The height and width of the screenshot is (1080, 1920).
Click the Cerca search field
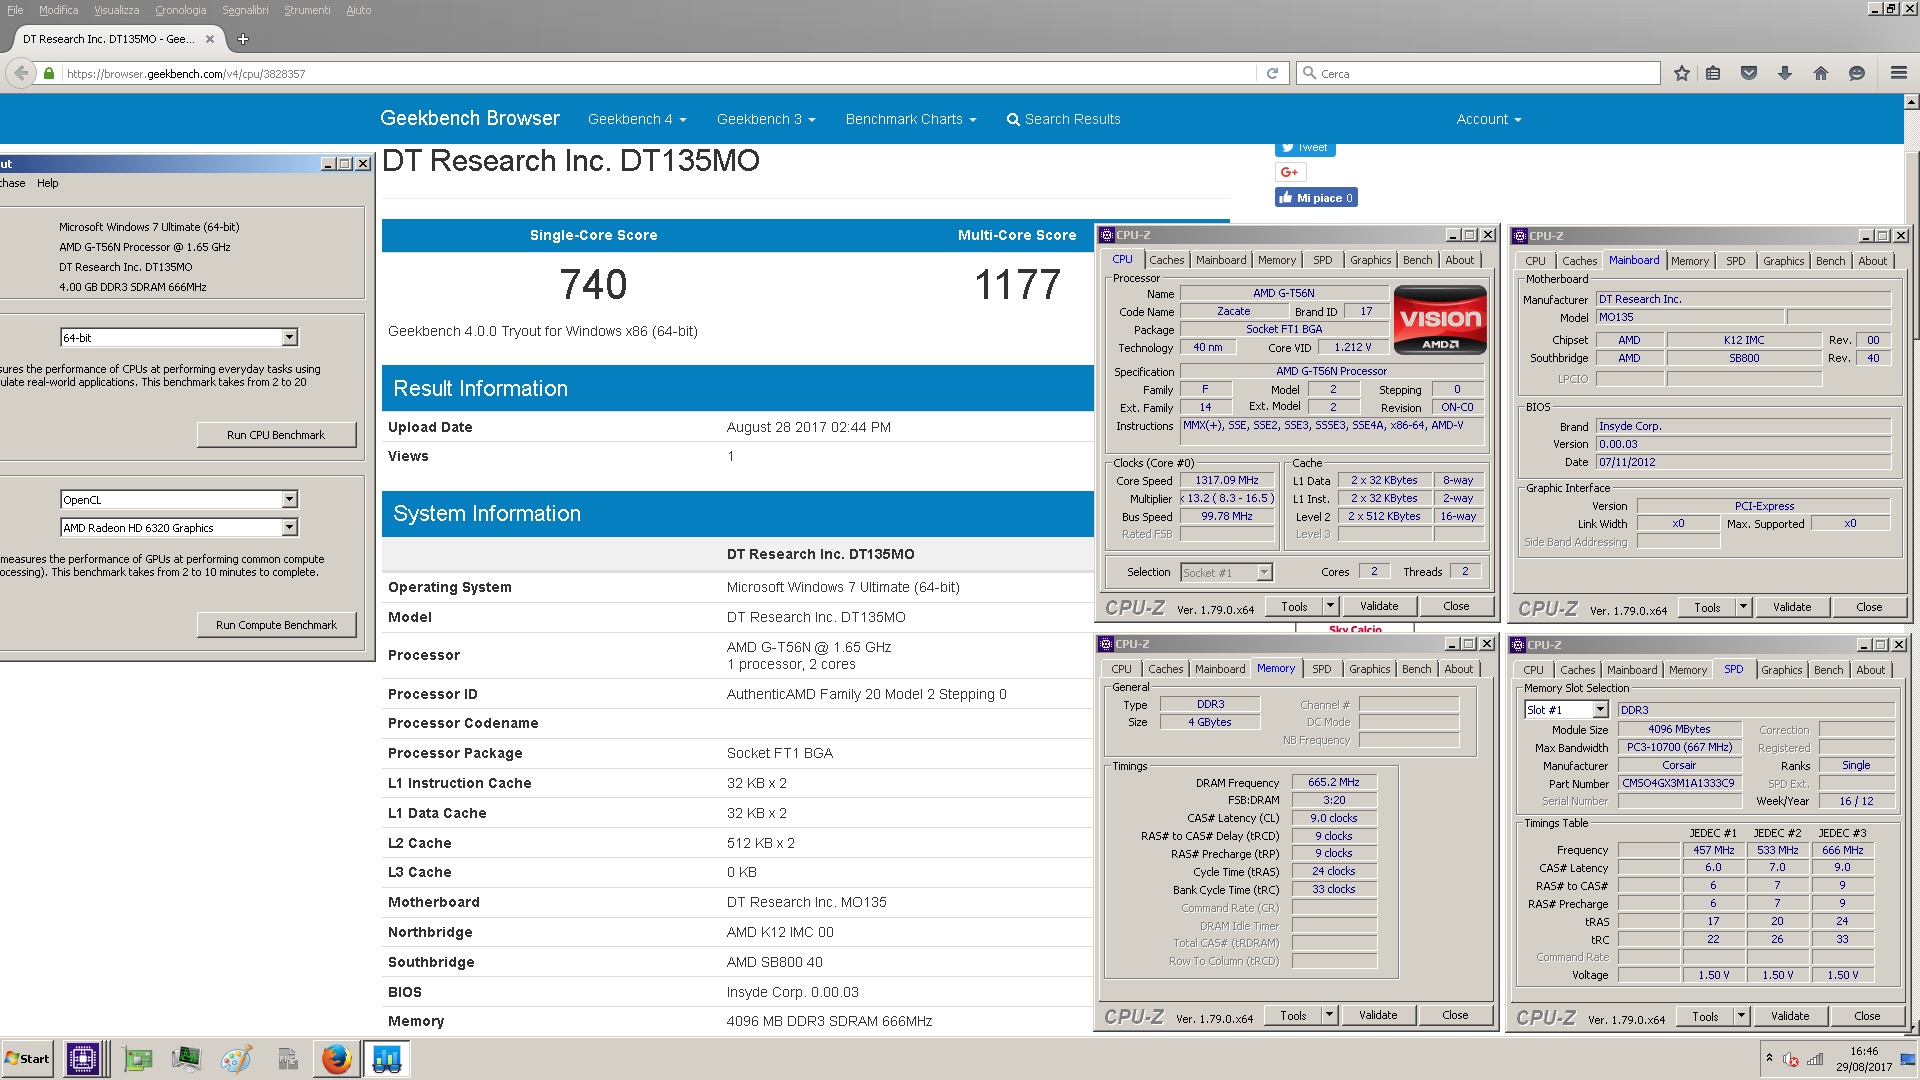click(x=1478, y=74)
